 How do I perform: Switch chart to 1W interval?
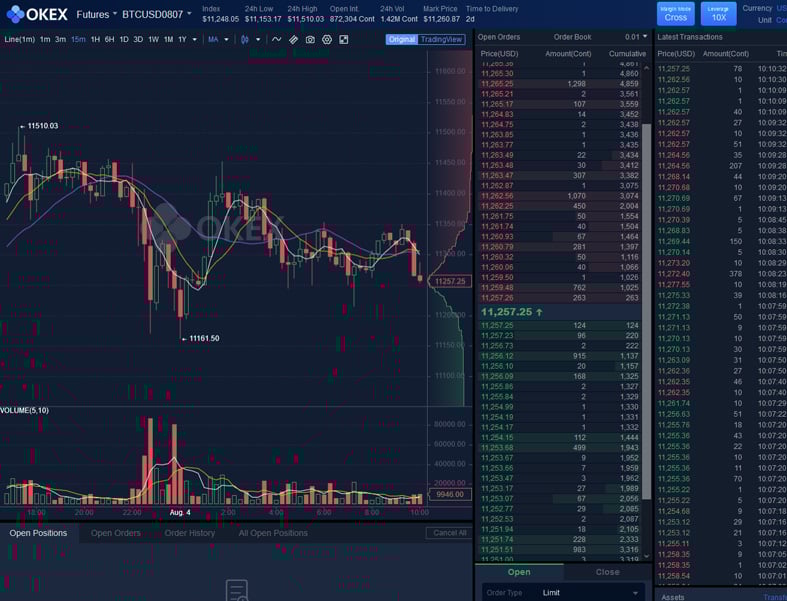154,39
